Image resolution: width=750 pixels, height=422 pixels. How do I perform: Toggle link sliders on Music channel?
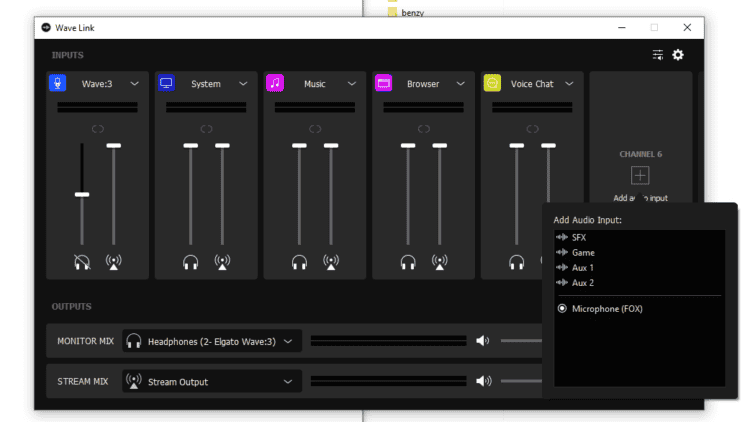[x=315, y=129]
